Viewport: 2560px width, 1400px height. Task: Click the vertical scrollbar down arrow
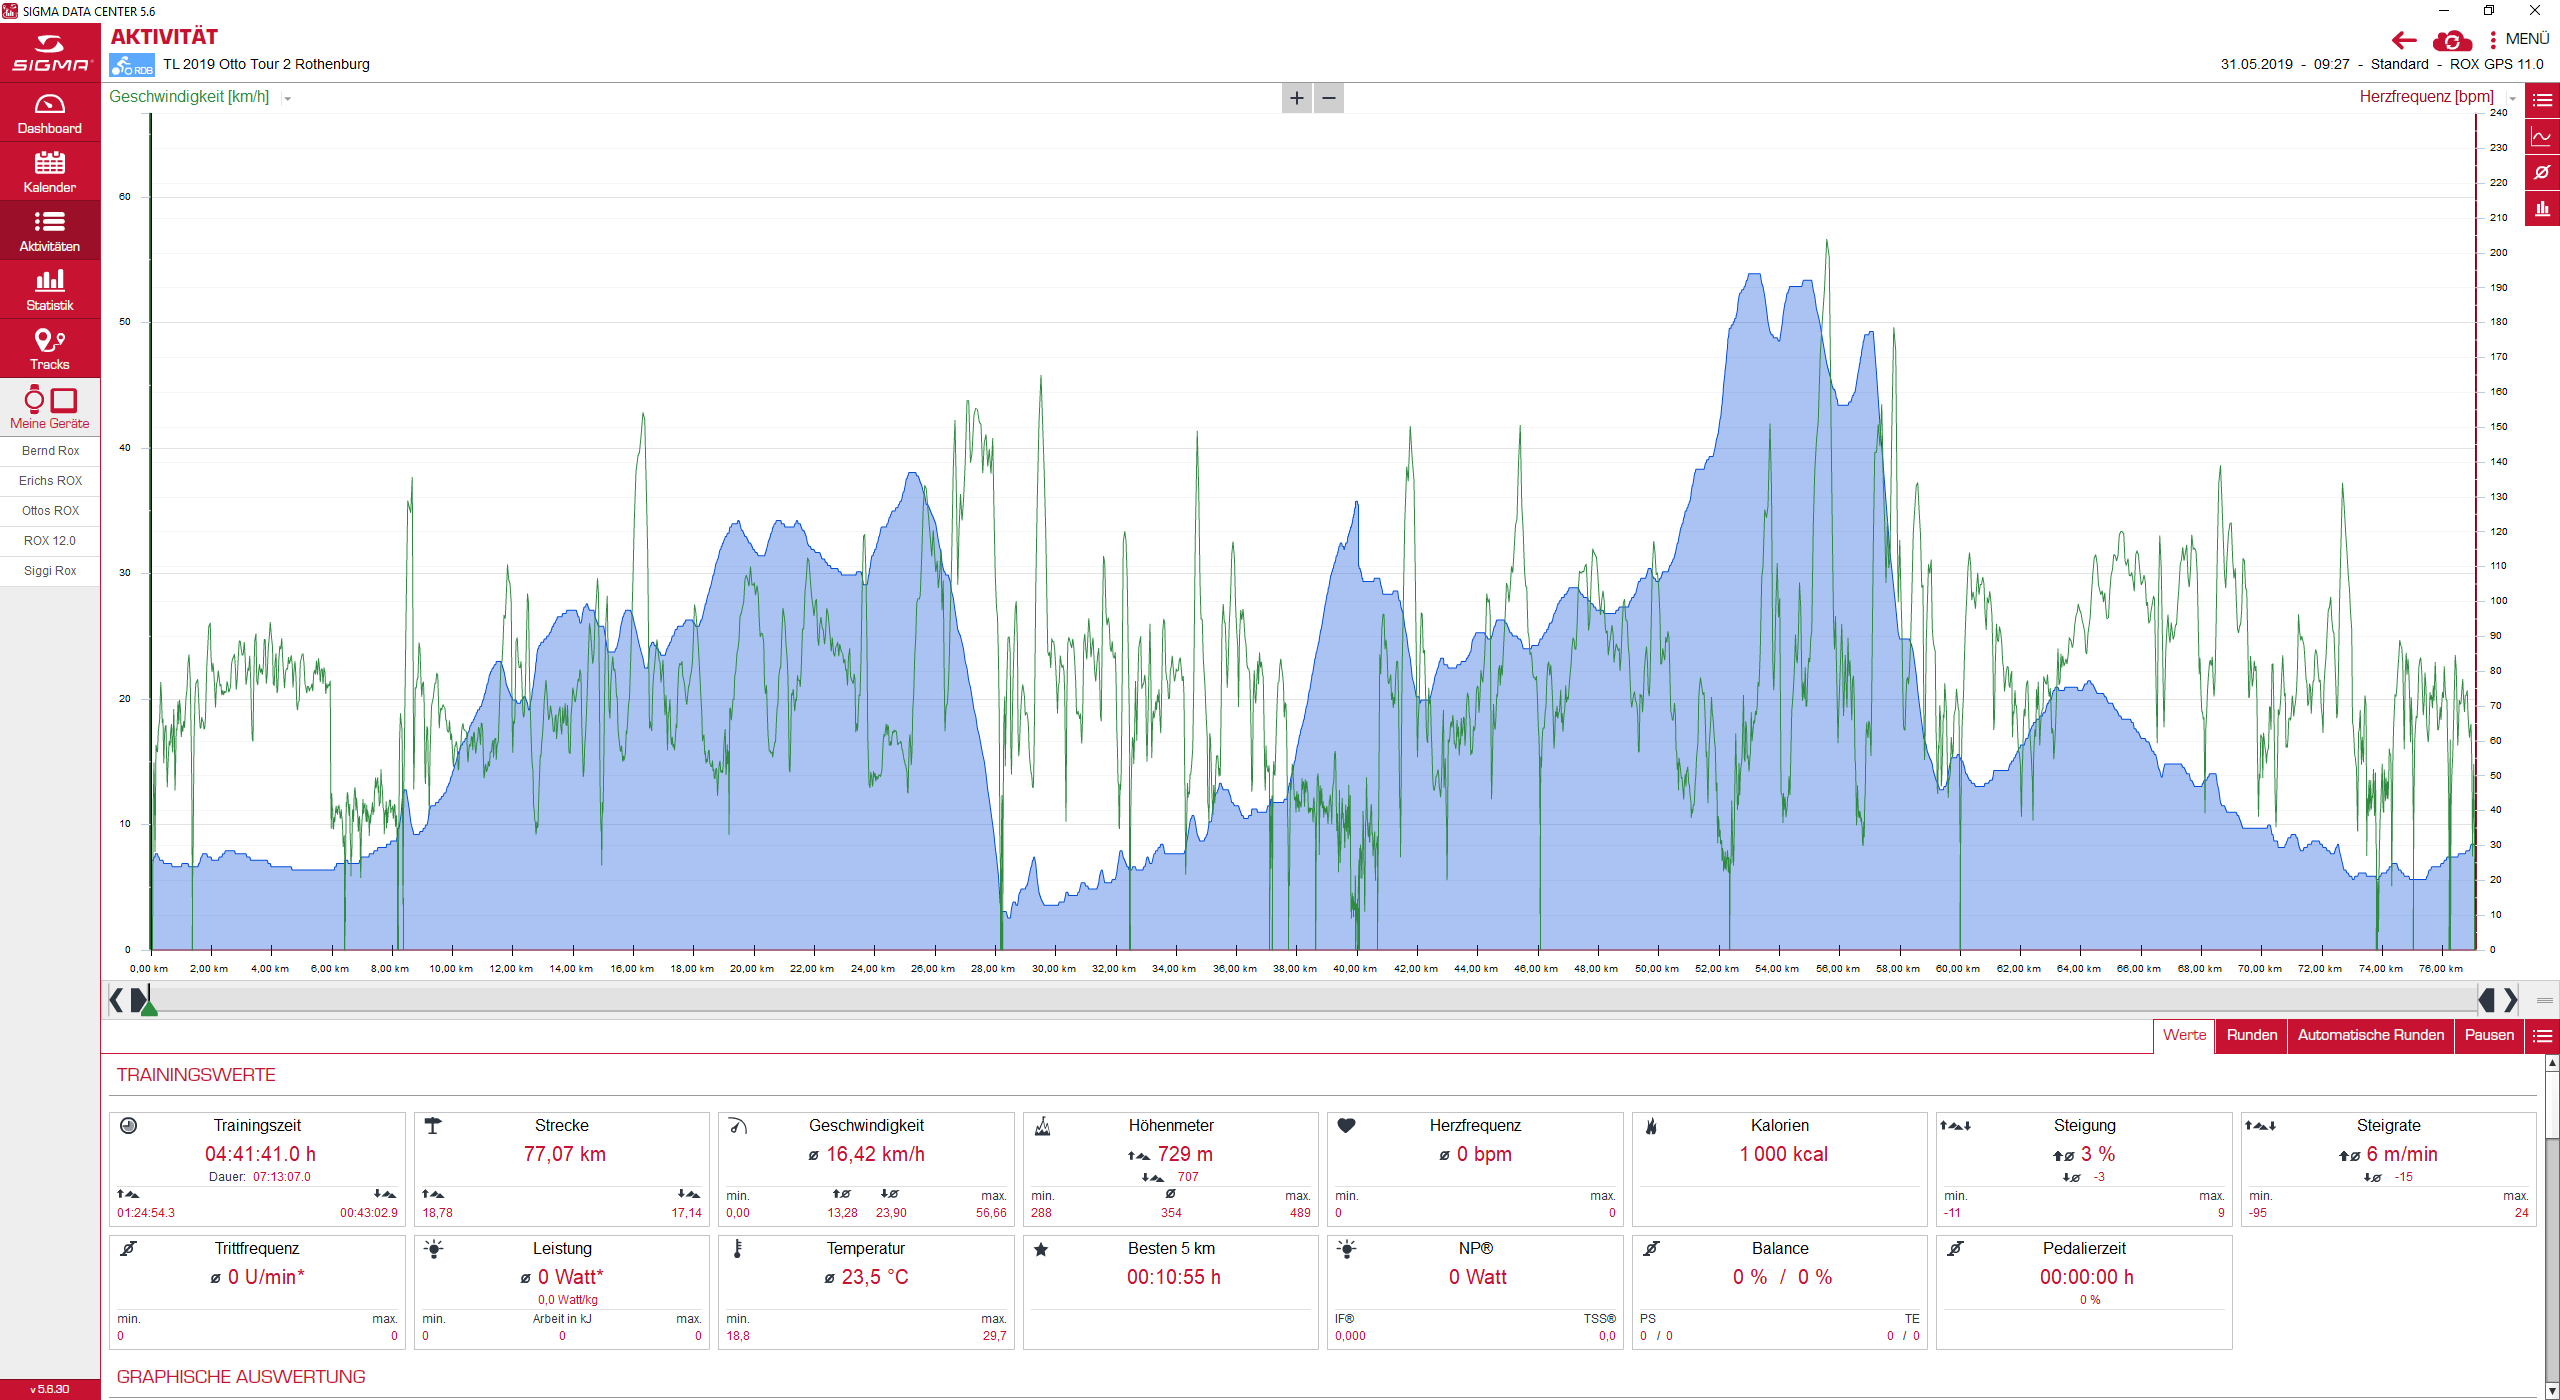tap(2552, 1390)
